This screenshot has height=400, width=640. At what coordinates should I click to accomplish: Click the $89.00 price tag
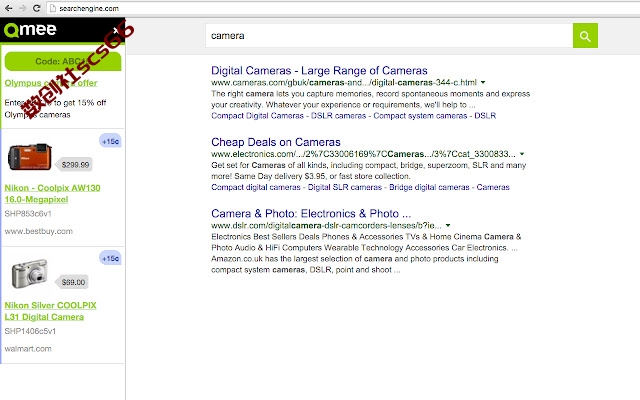[73, 282]
